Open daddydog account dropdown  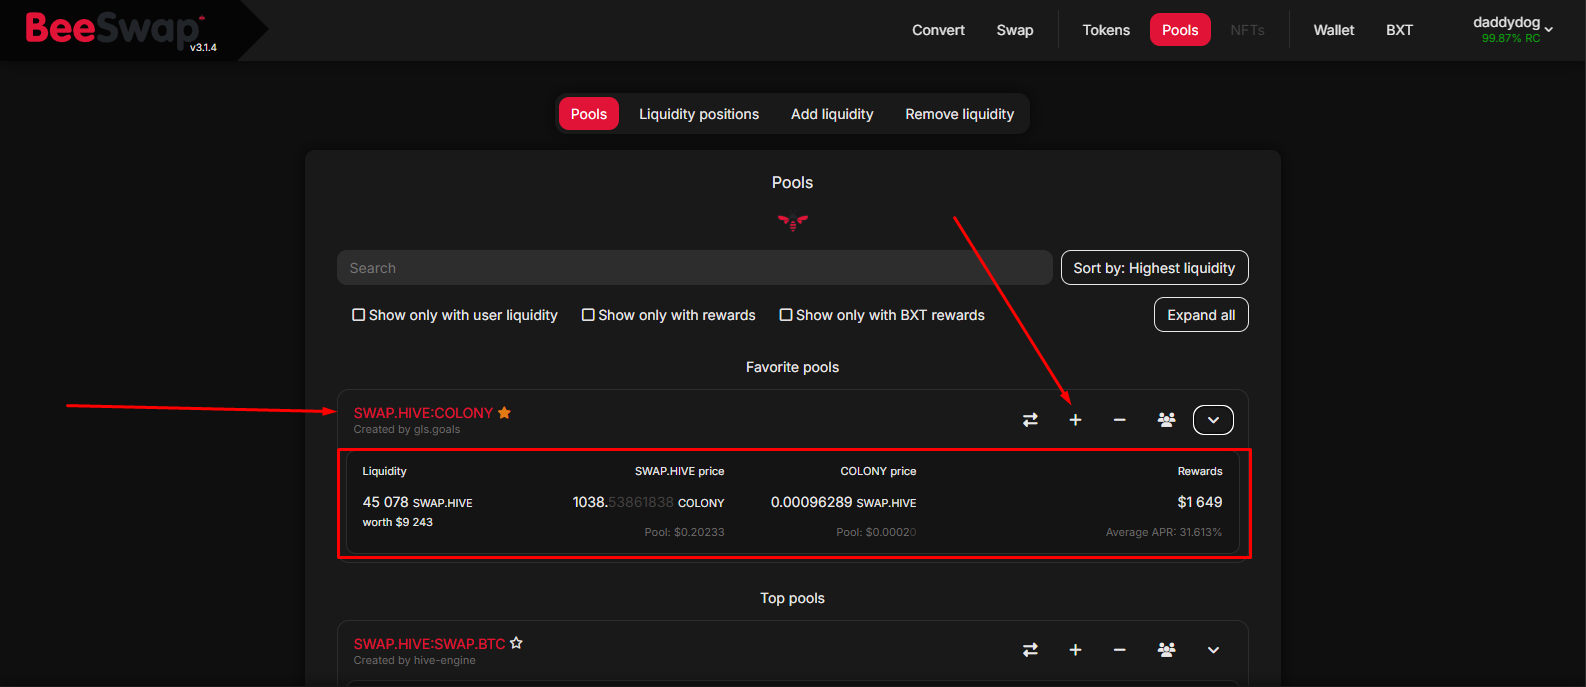[1512, 29]
